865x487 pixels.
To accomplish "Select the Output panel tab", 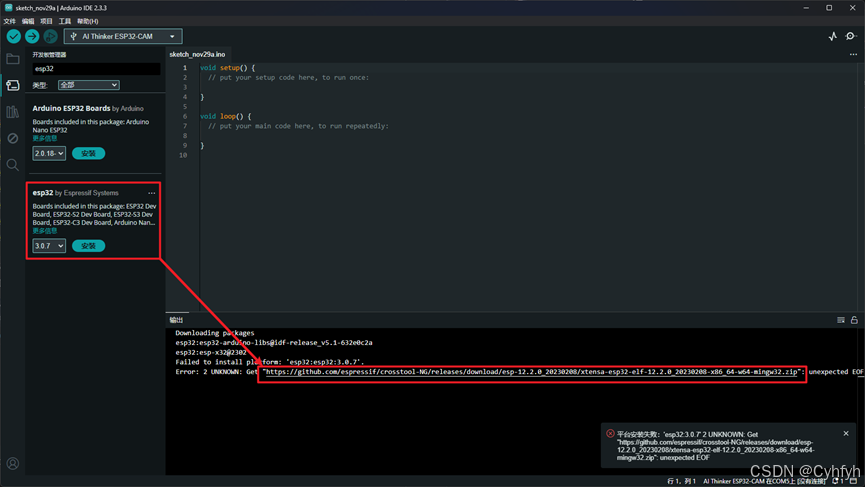I will [x=177, y=320].
